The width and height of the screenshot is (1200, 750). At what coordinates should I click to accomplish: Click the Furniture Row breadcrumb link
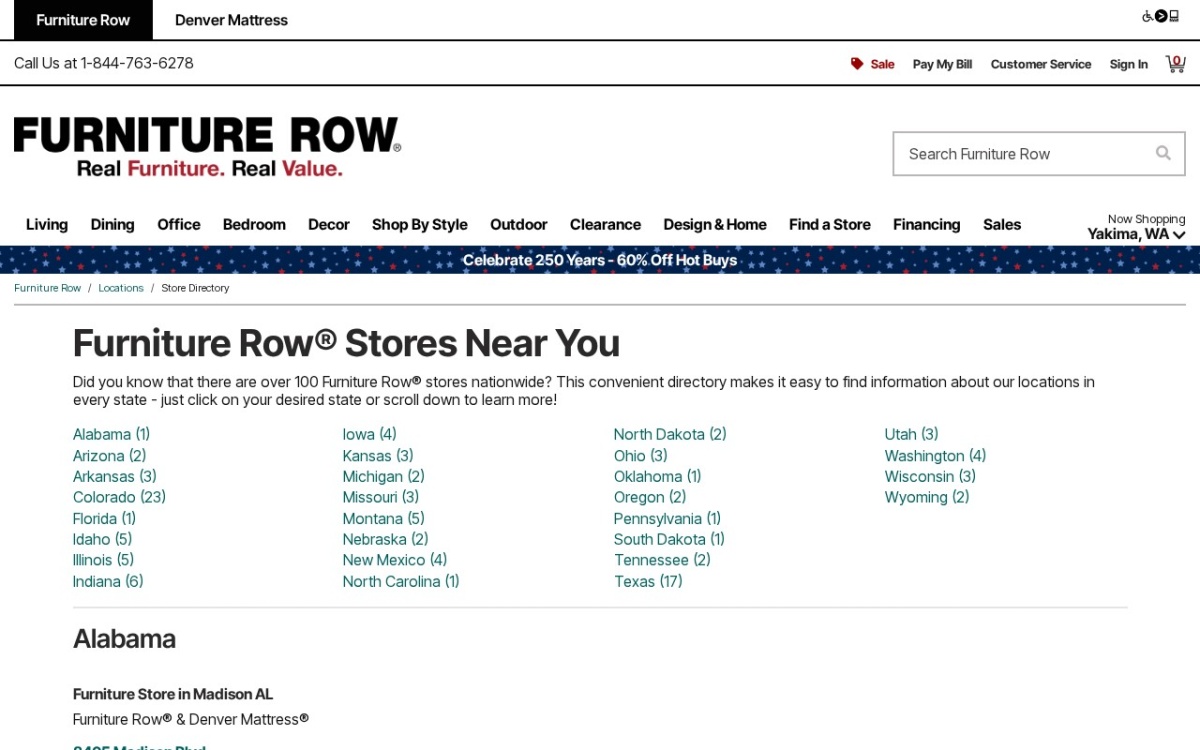pos(47,288)
